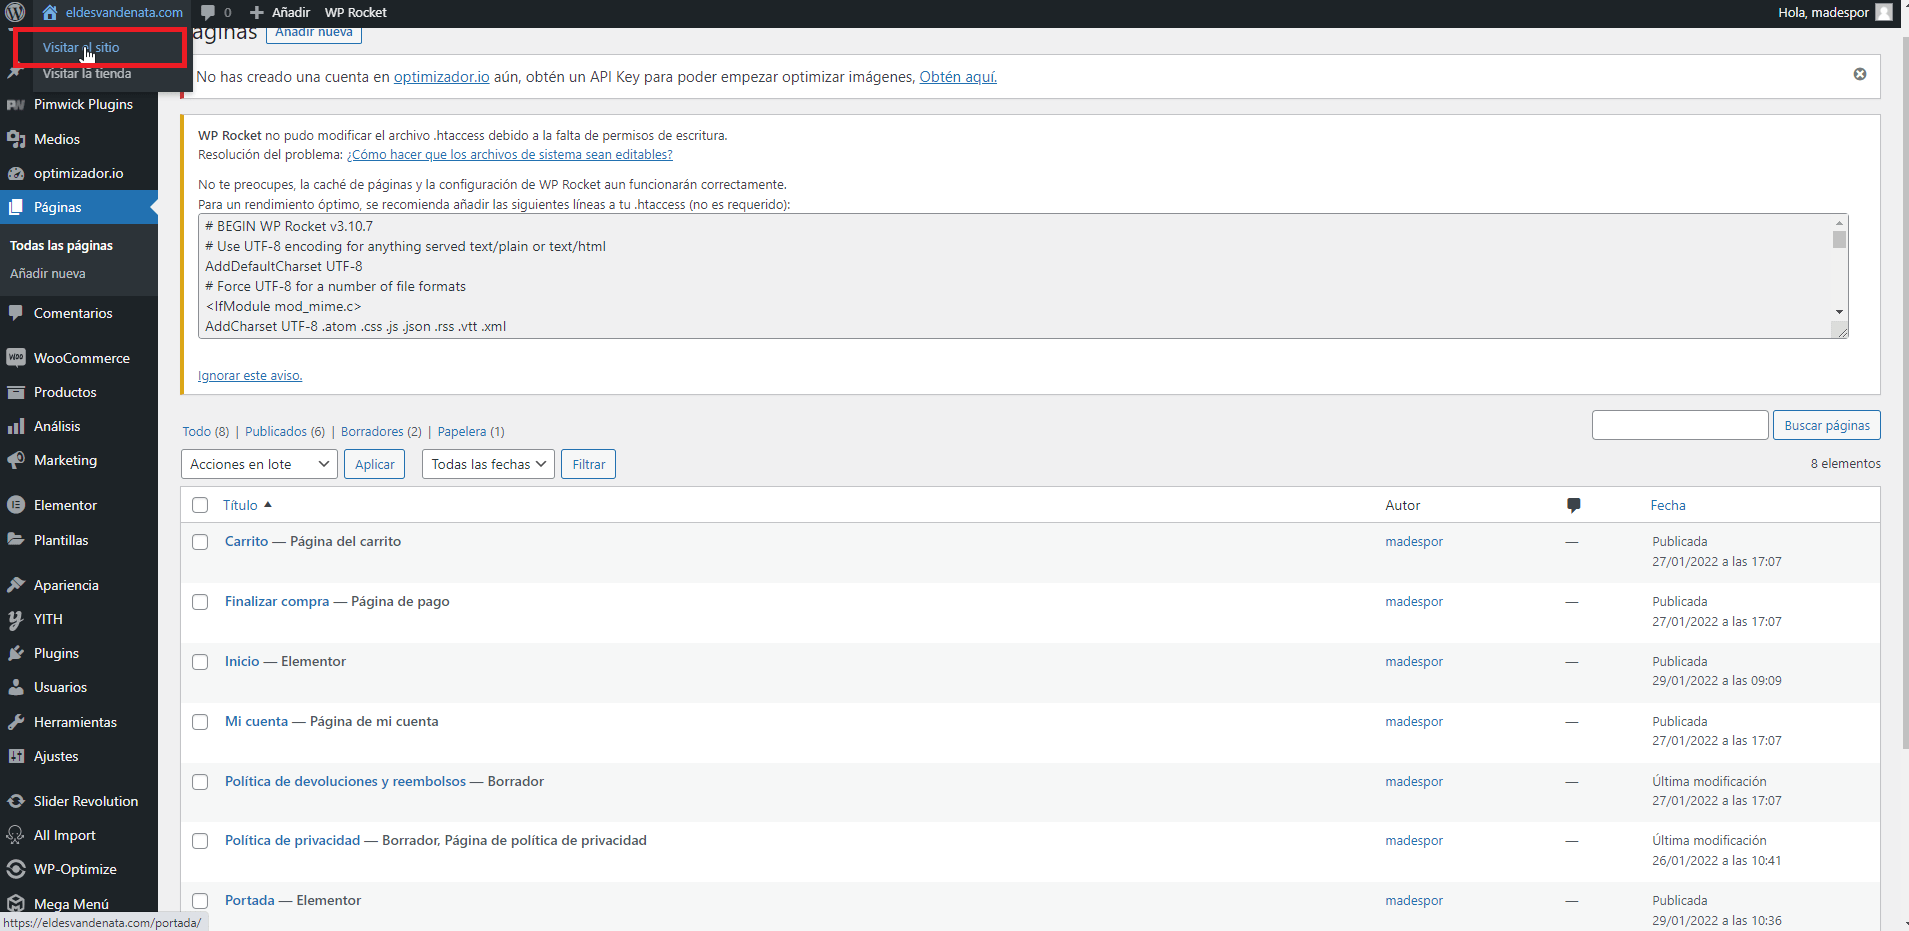The image size is (1909, 931).
Task: Click the Plantillas folder icon
Action: pyautogui.click(x=16, y=540)
